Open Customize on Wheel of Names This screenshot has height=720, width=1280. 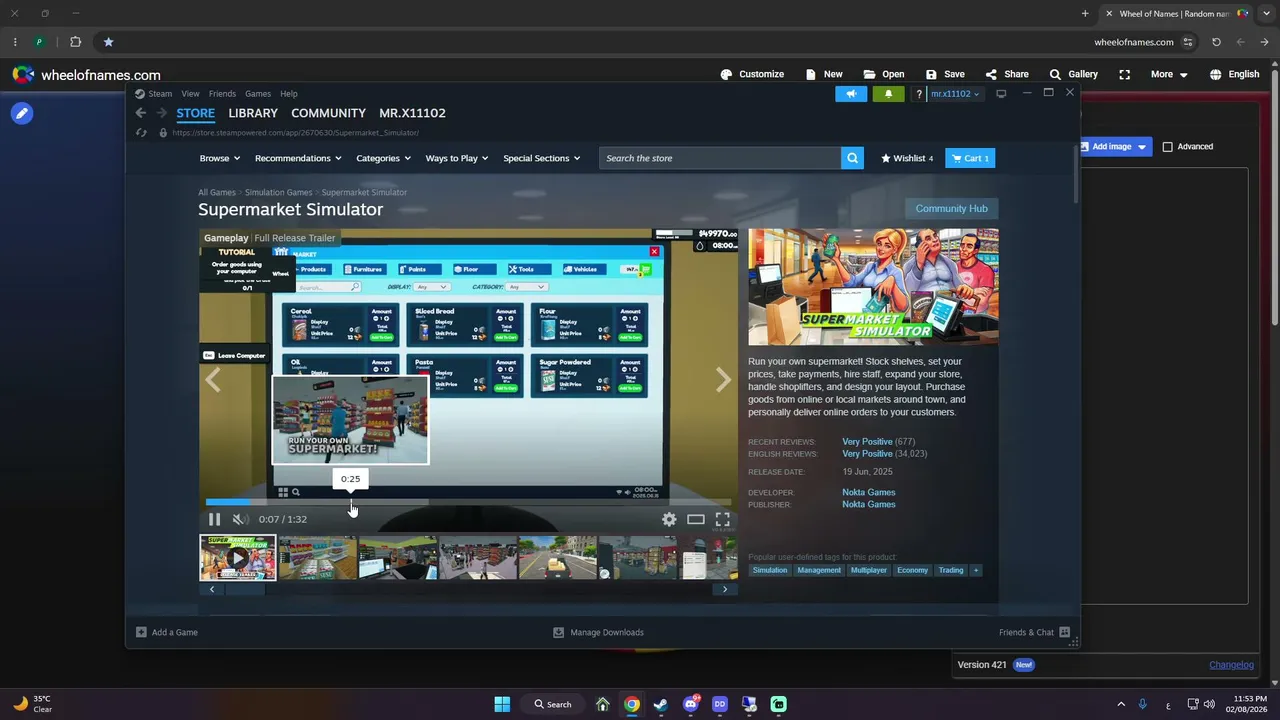click(752, 74)
